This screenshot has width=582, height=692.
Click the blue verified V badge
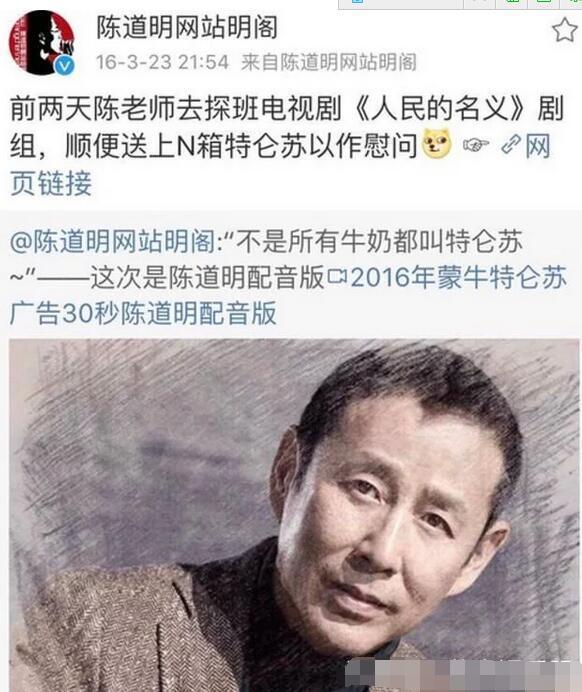pyautogui.click(x=64, y=66)
